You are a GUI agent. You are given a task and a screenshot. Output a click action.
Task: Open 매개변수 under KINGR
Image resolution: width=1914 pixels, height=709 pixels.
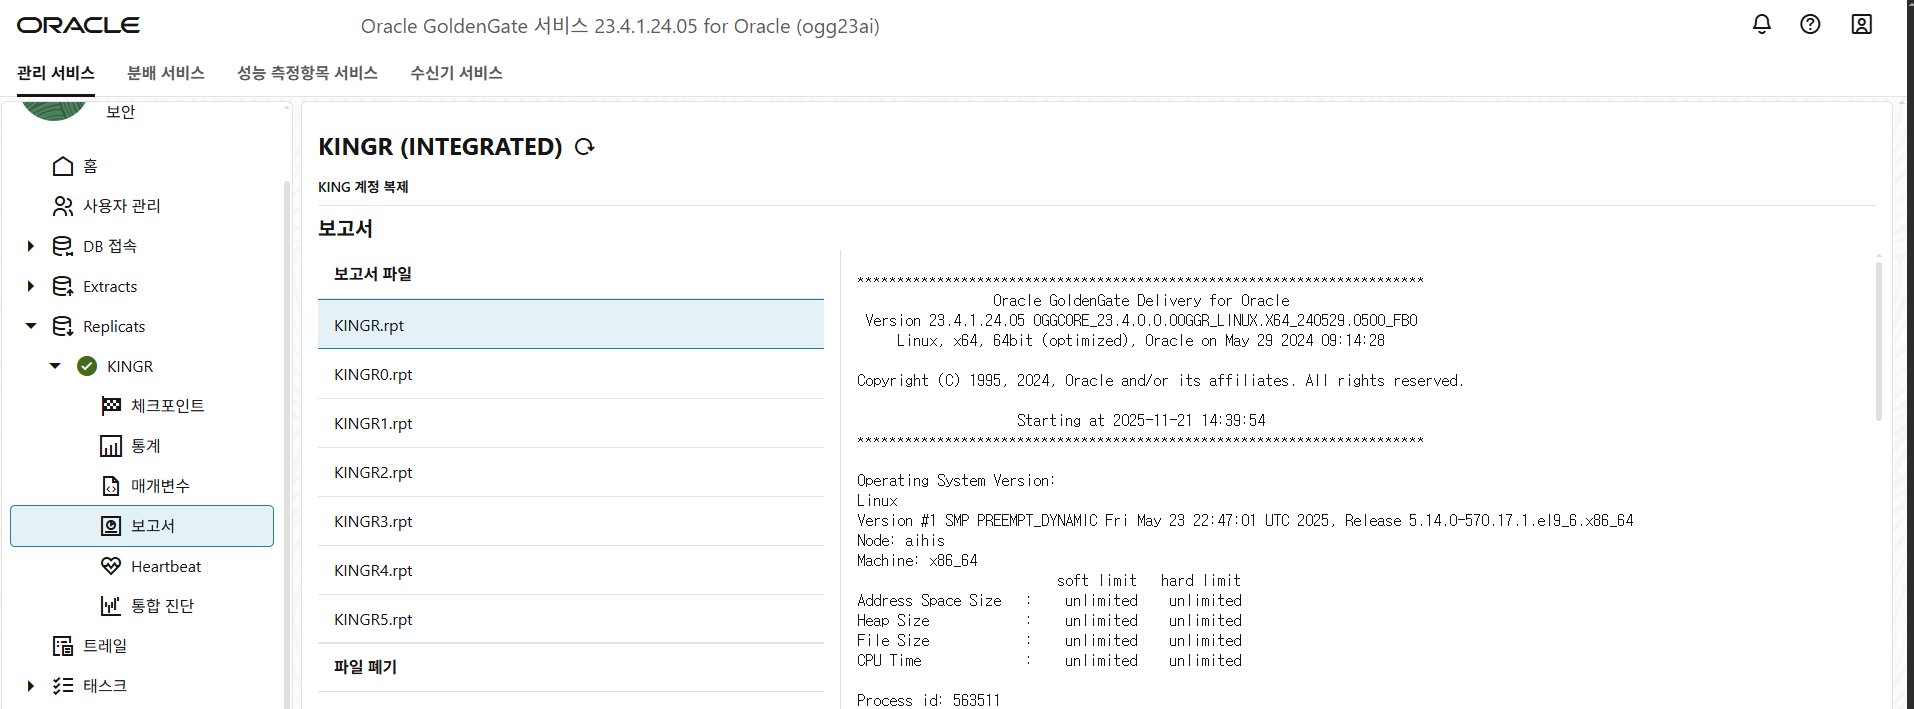click(160, 486)
